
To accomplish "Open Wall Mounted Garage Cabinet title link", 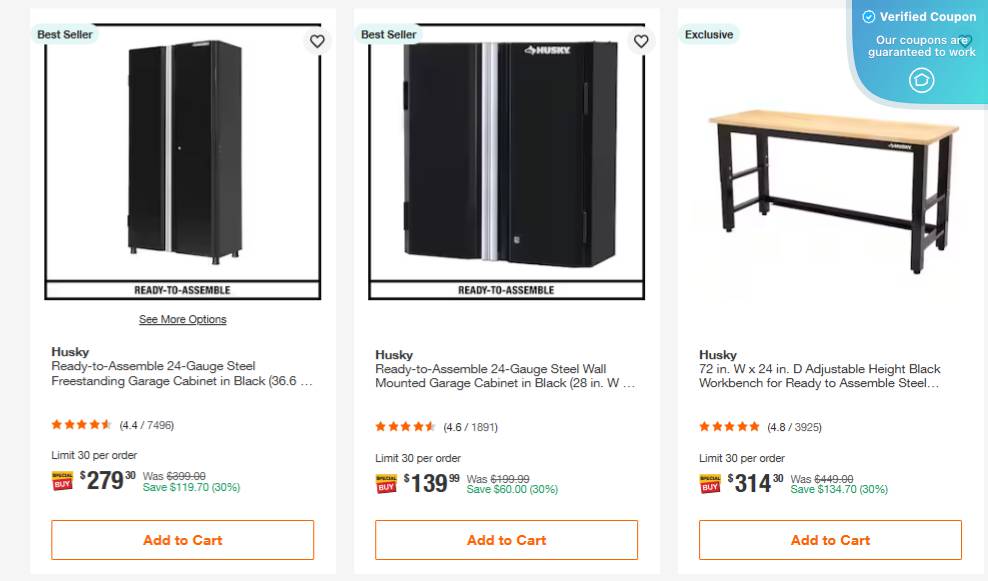I will [x=505, y=376].
